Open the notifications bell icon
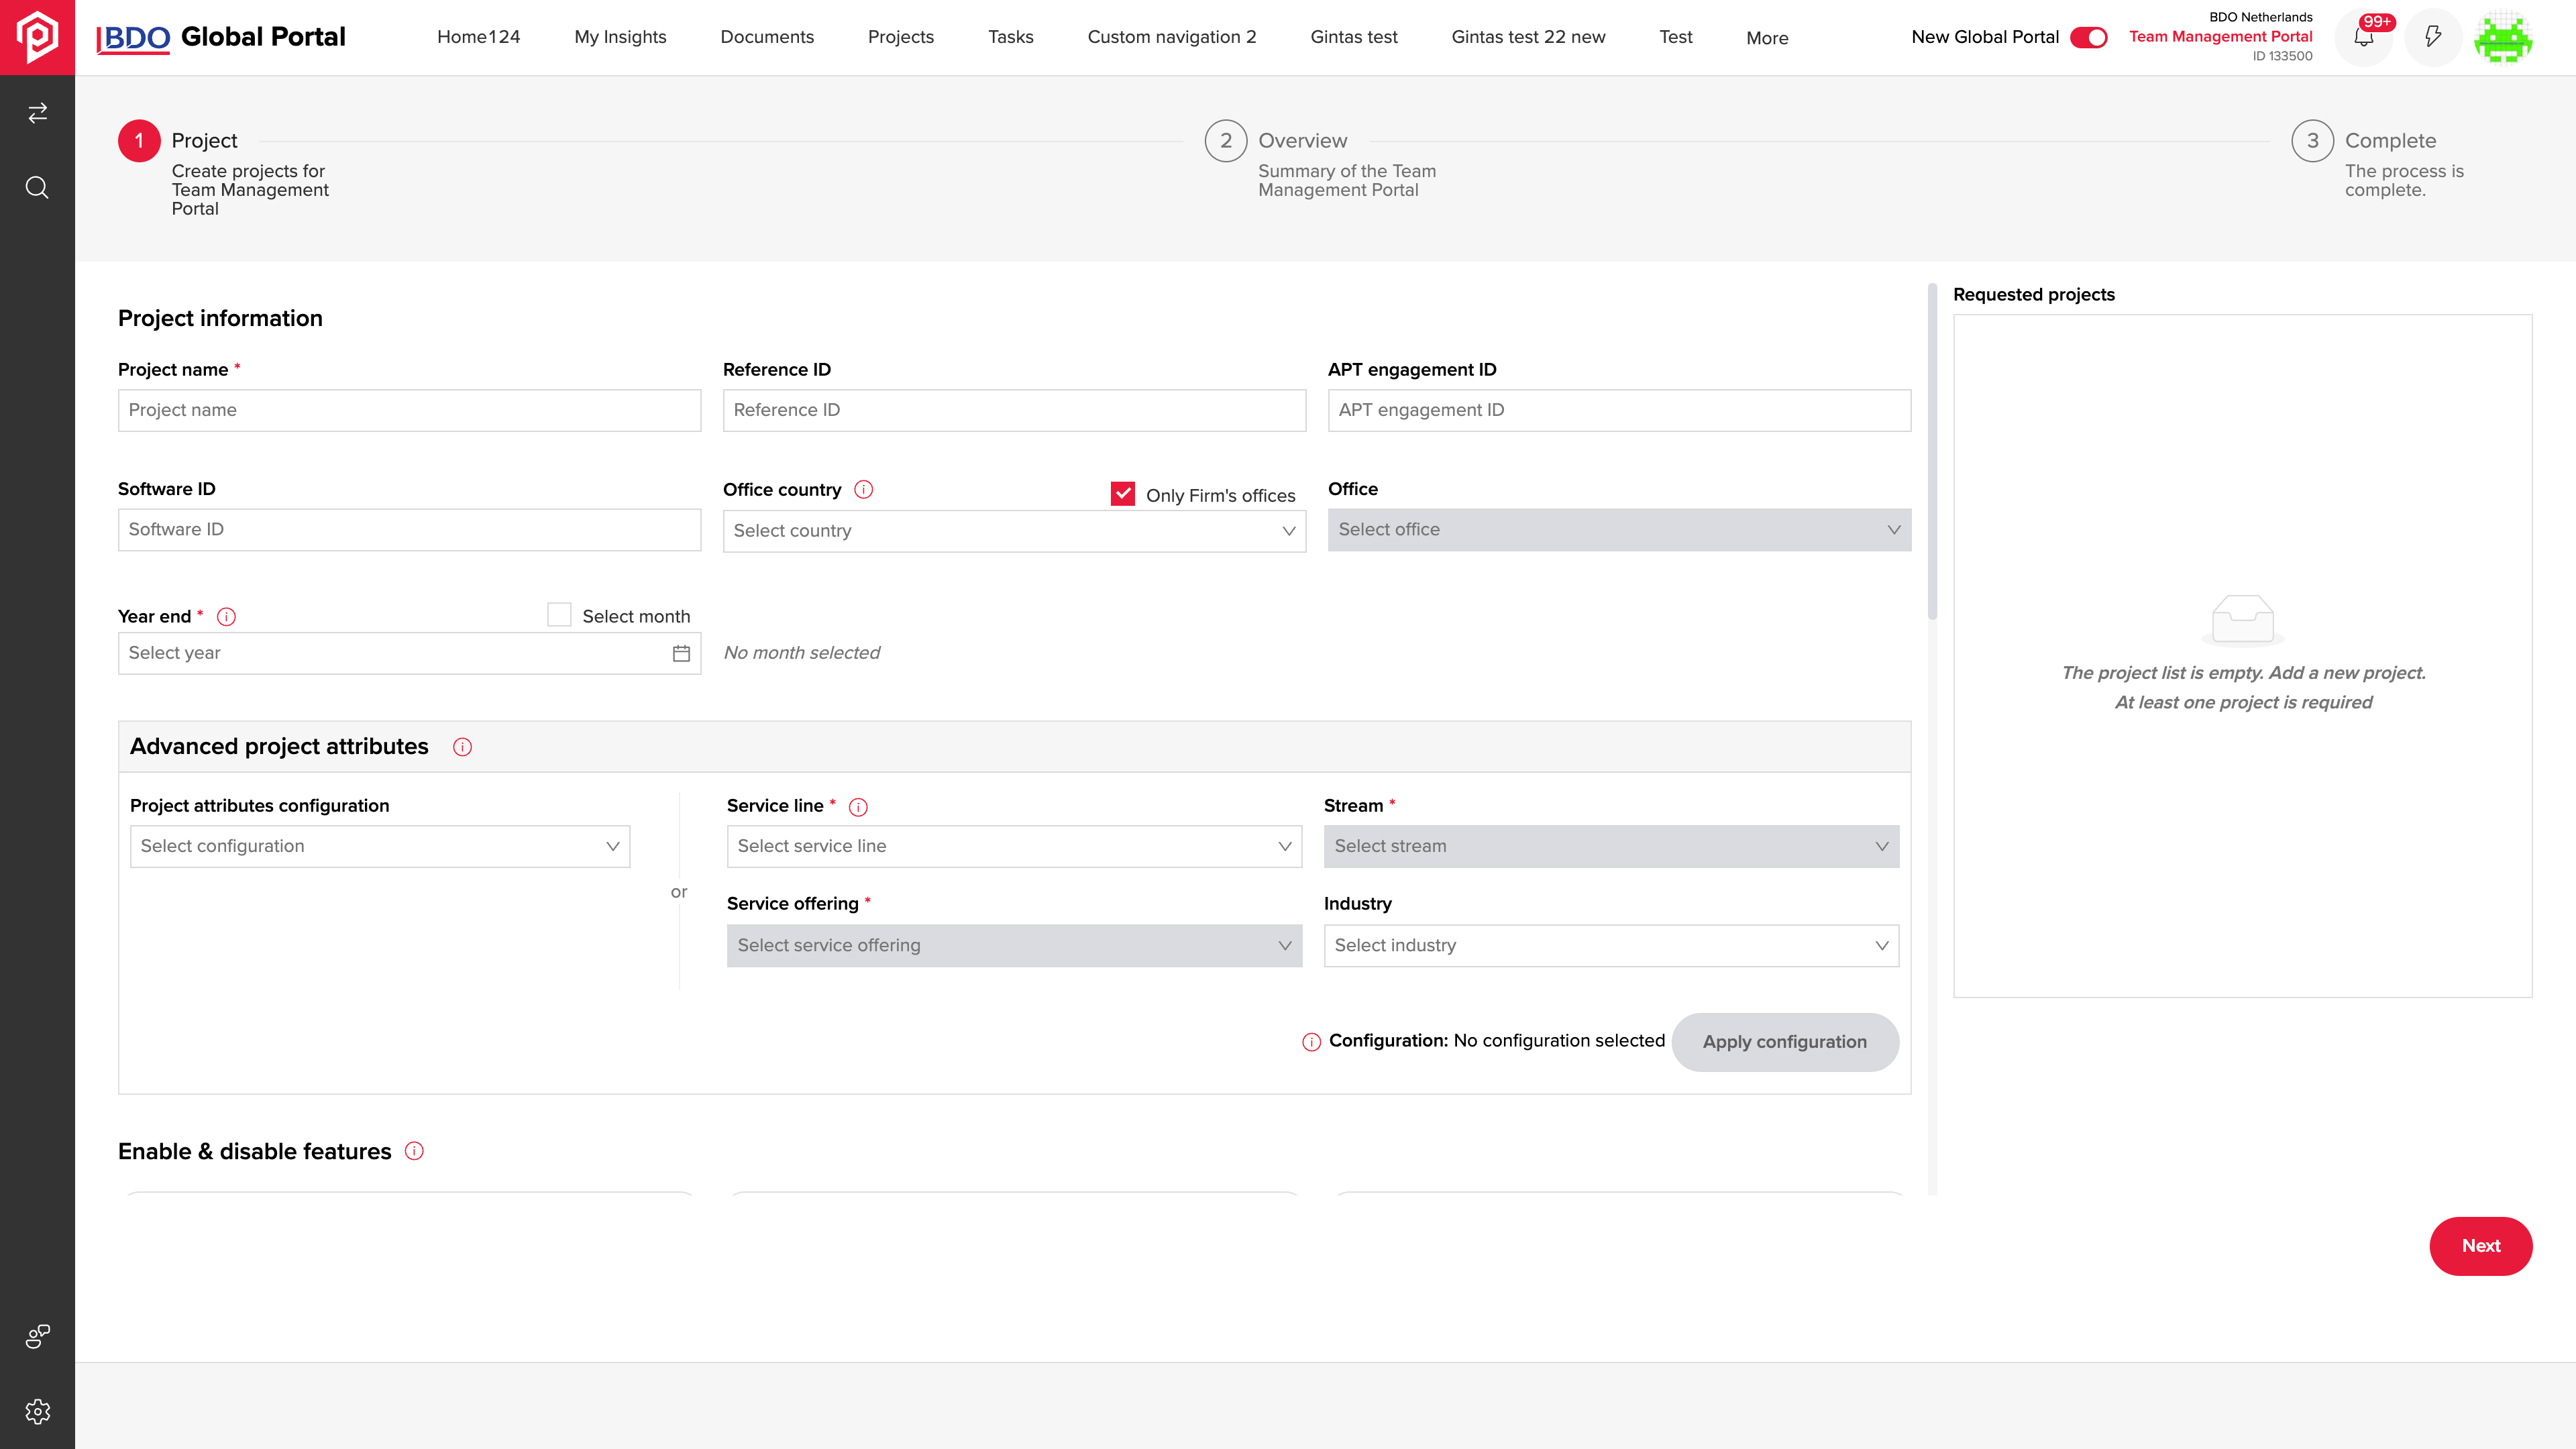 click(2363, 38)
